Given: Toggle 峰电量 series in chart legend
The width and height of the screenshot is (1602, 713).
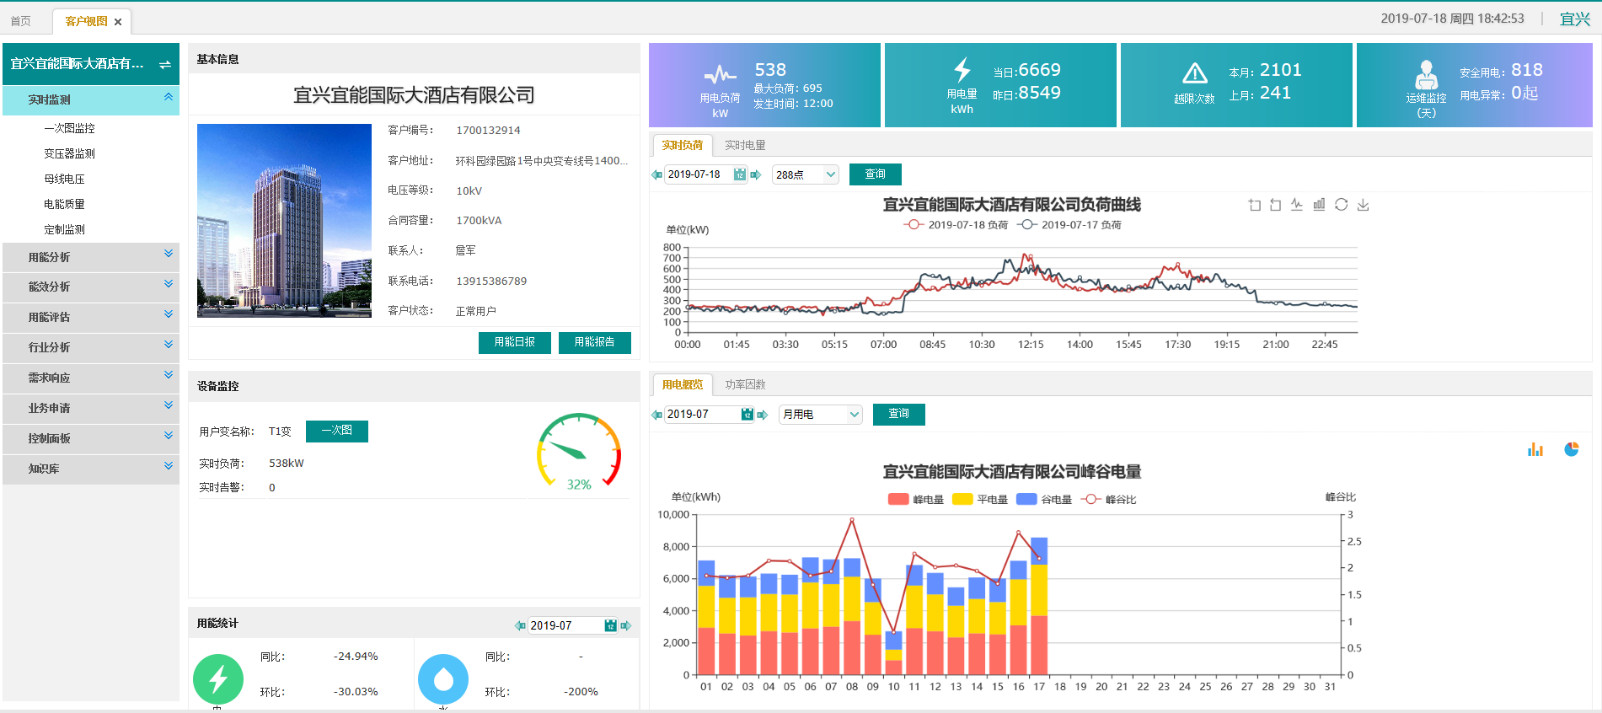Looking at the screenshot, I should pyautogui.click(x=916, y=499).
